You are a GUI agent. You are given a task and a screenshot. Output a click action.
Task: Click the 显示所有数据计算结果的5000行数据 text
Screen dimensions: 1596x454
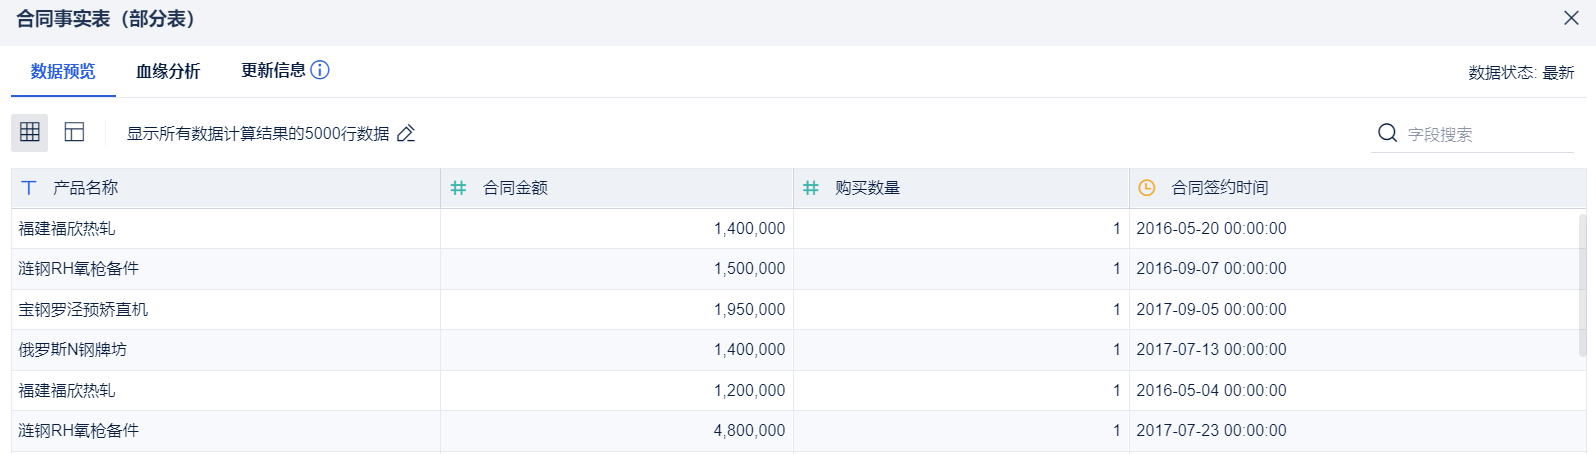[x=258, y=134]
